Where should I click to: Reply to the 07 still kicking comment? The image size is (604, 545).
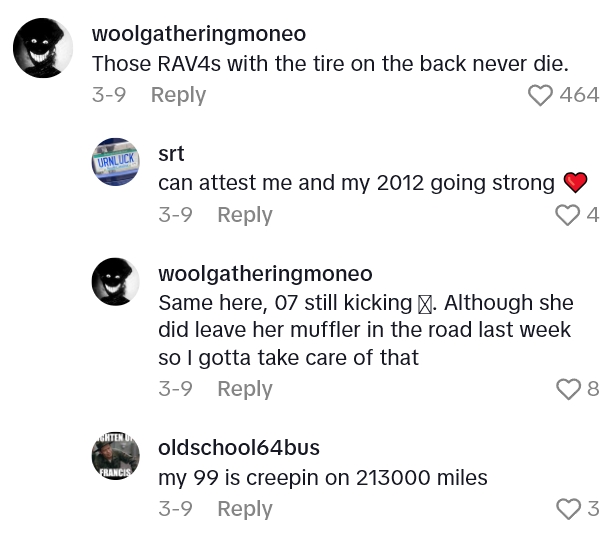tap(245, 389)
